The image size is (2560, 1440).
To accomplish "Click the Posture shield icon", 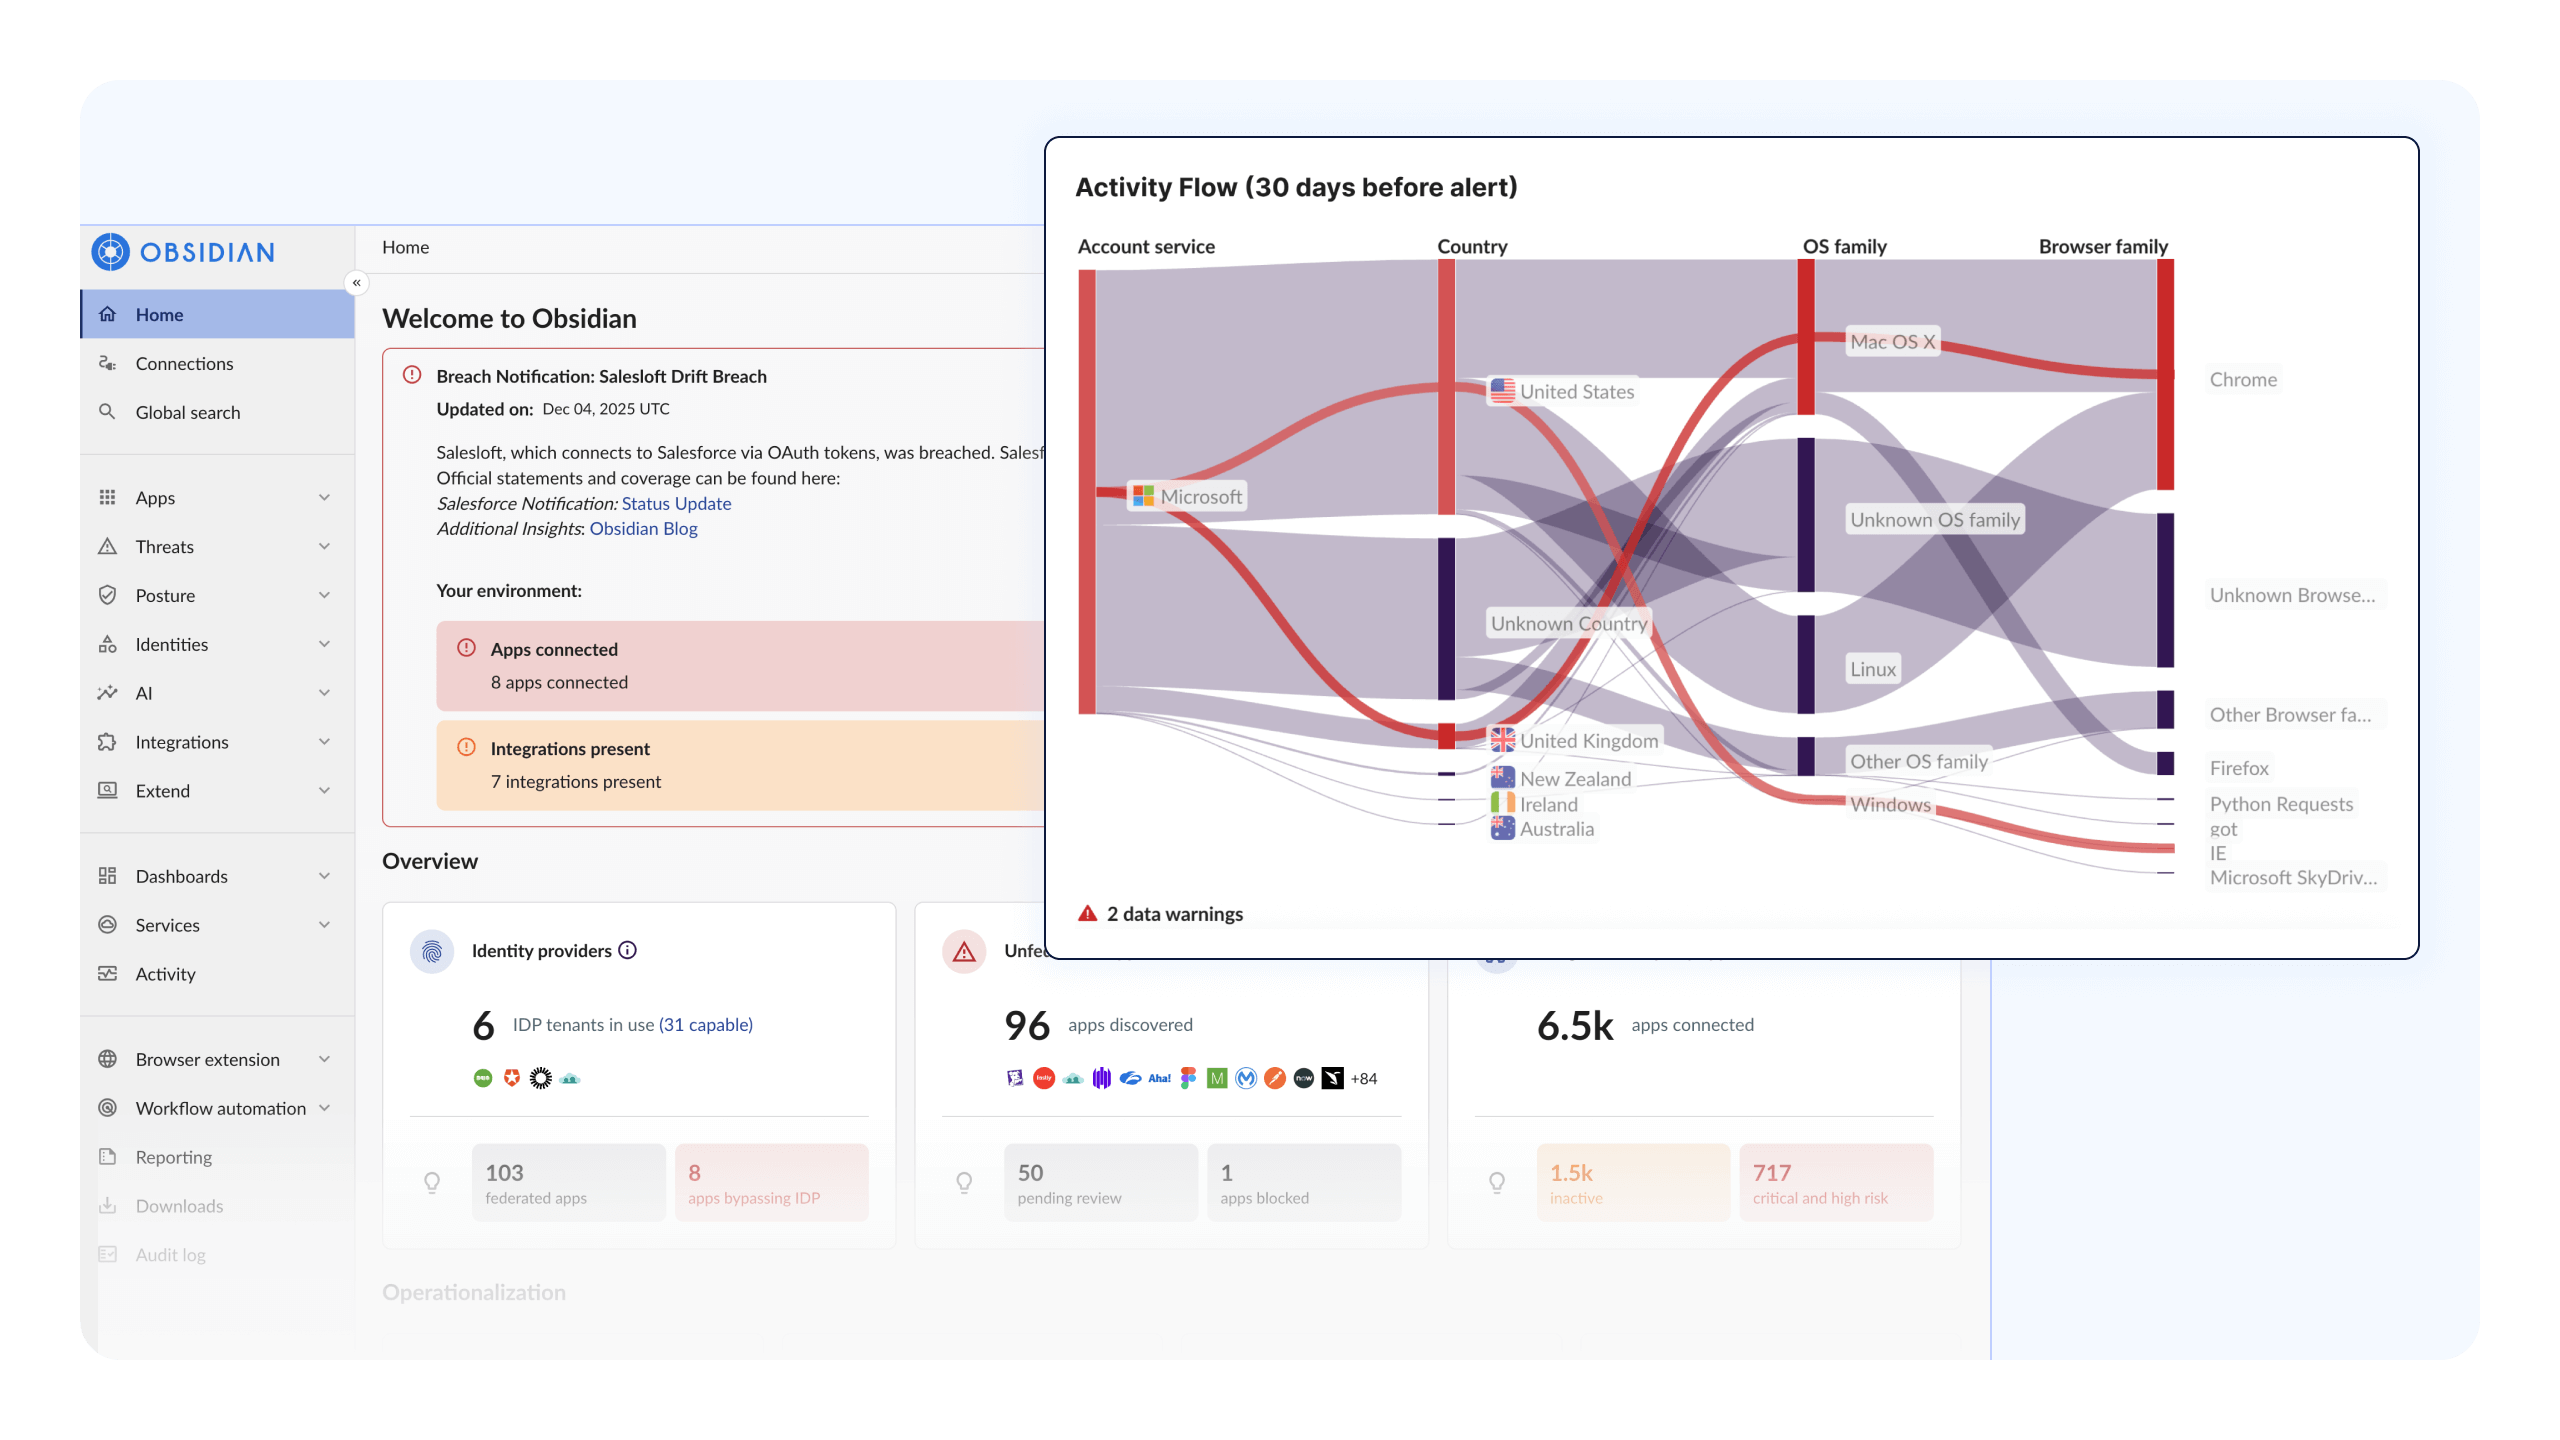I will (x=107, y=595).
